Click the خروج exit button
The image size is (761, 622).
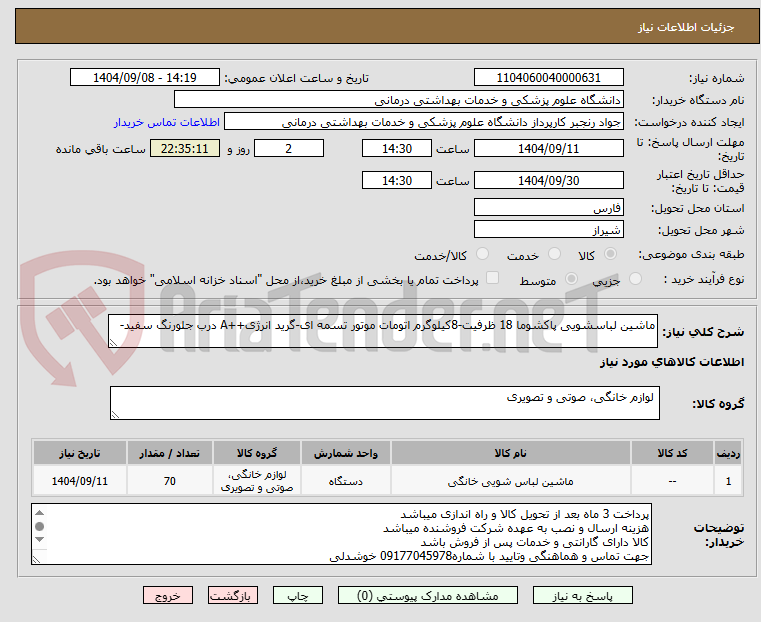(168, 595)
